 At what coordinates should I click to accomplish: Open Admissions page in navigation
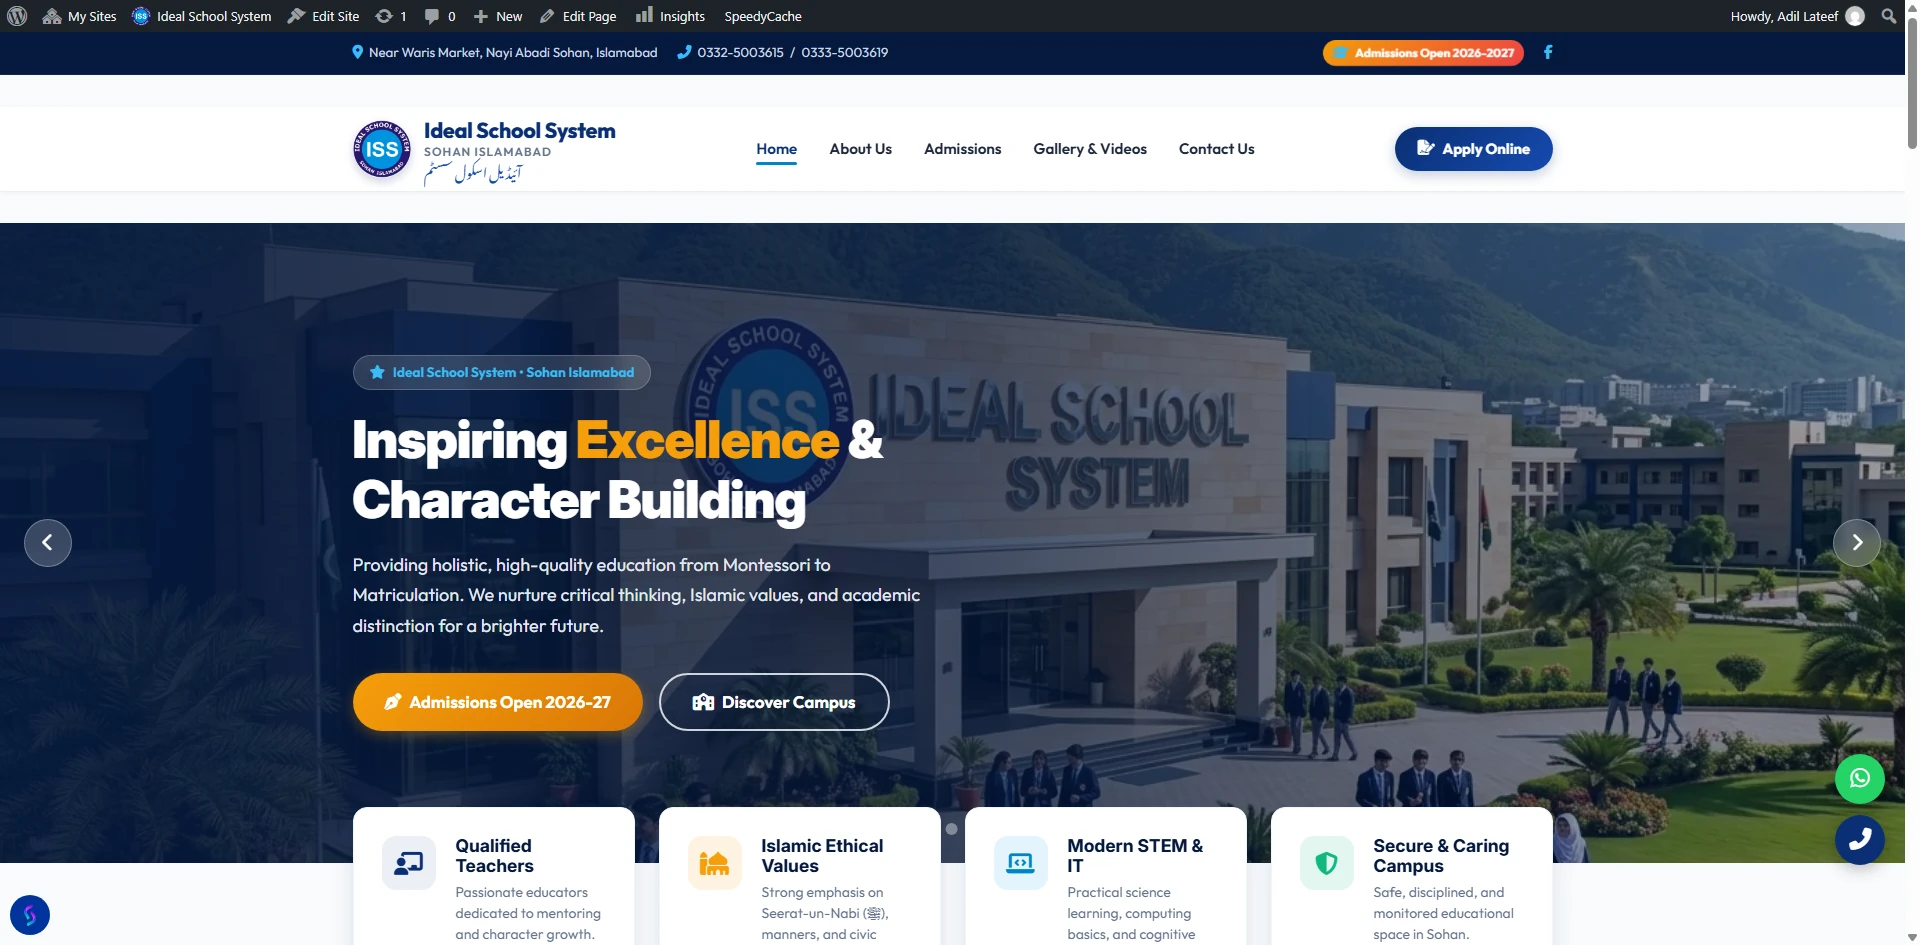click(962, 149)
